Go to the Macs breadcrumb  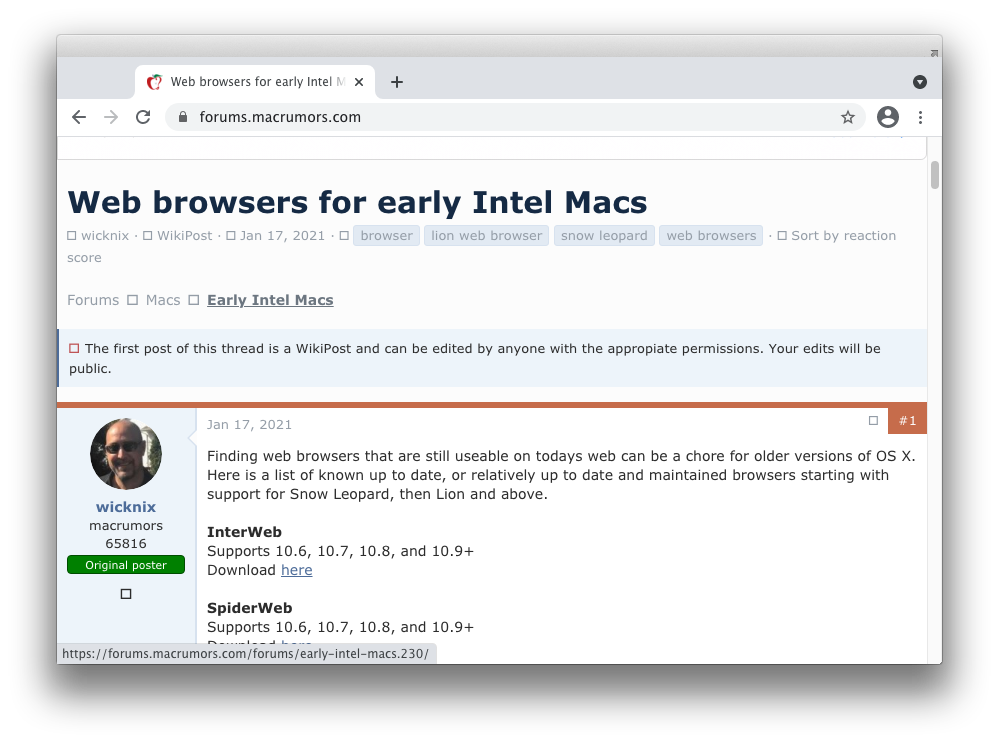click(163, 300)
